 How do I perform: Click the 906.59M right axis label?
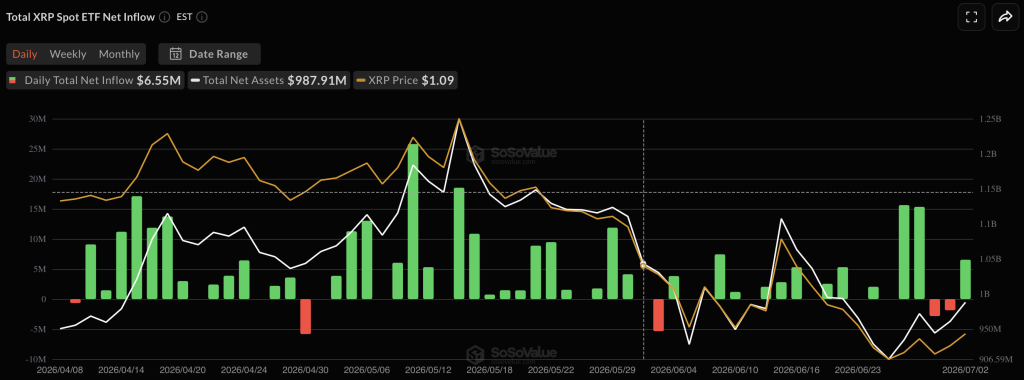(x=996, y=359)
